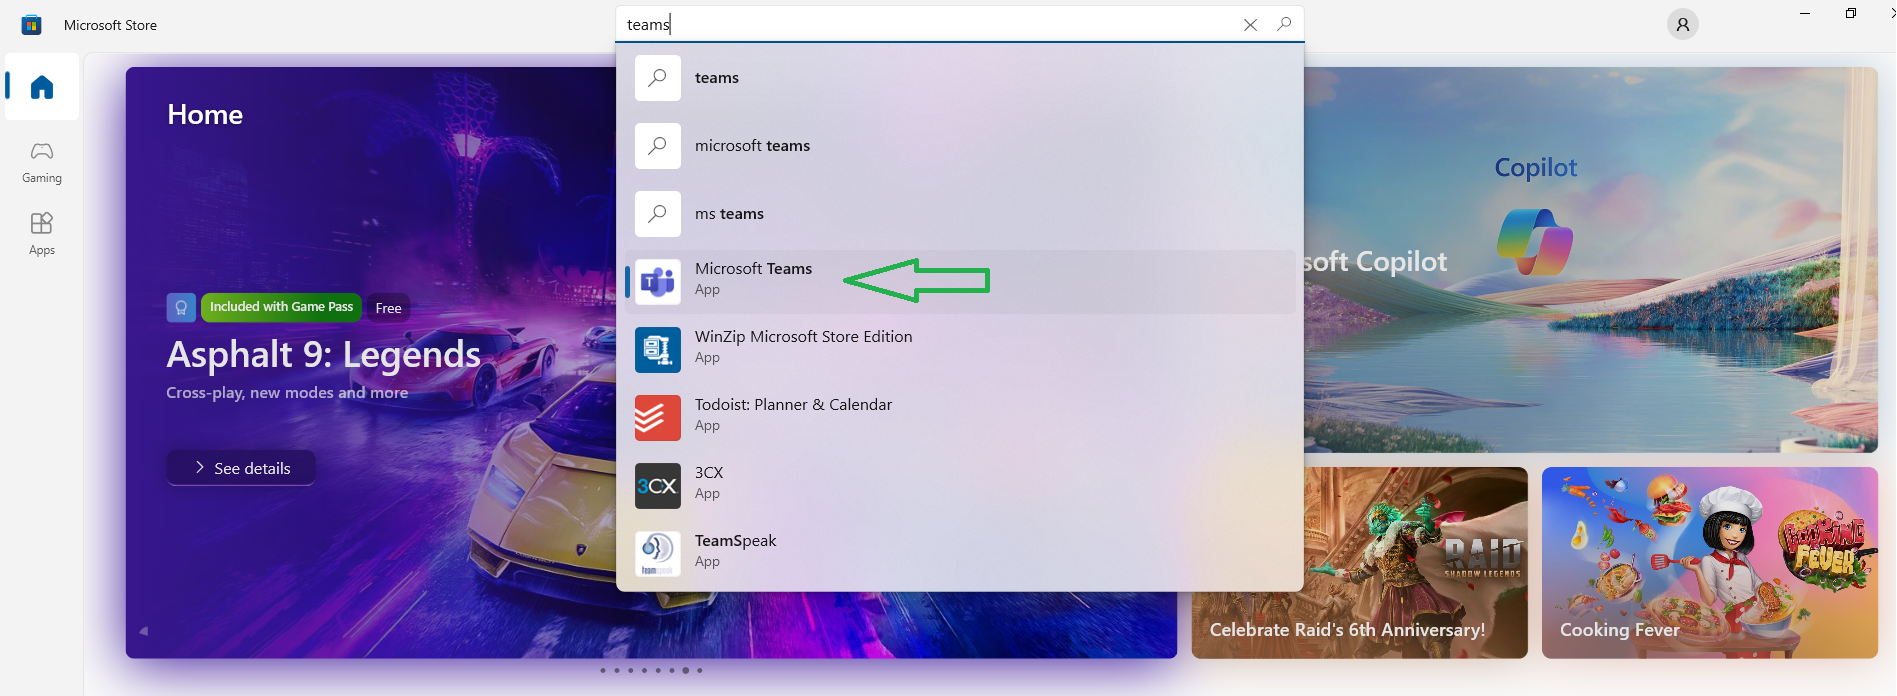1897x696 pixels.
Task: Open the Raid 6th Anniversary card
Action: tap(1360, 563)
